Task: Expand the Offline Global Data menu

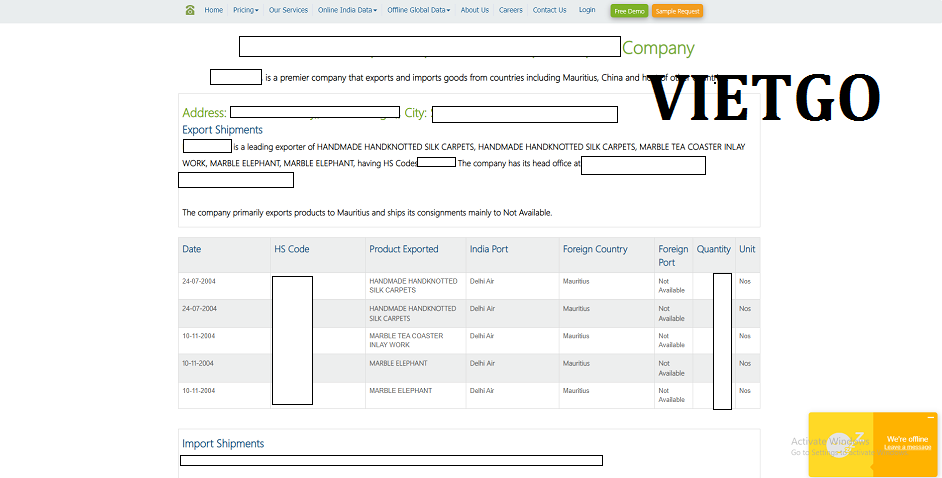Action: pos(418,10)
